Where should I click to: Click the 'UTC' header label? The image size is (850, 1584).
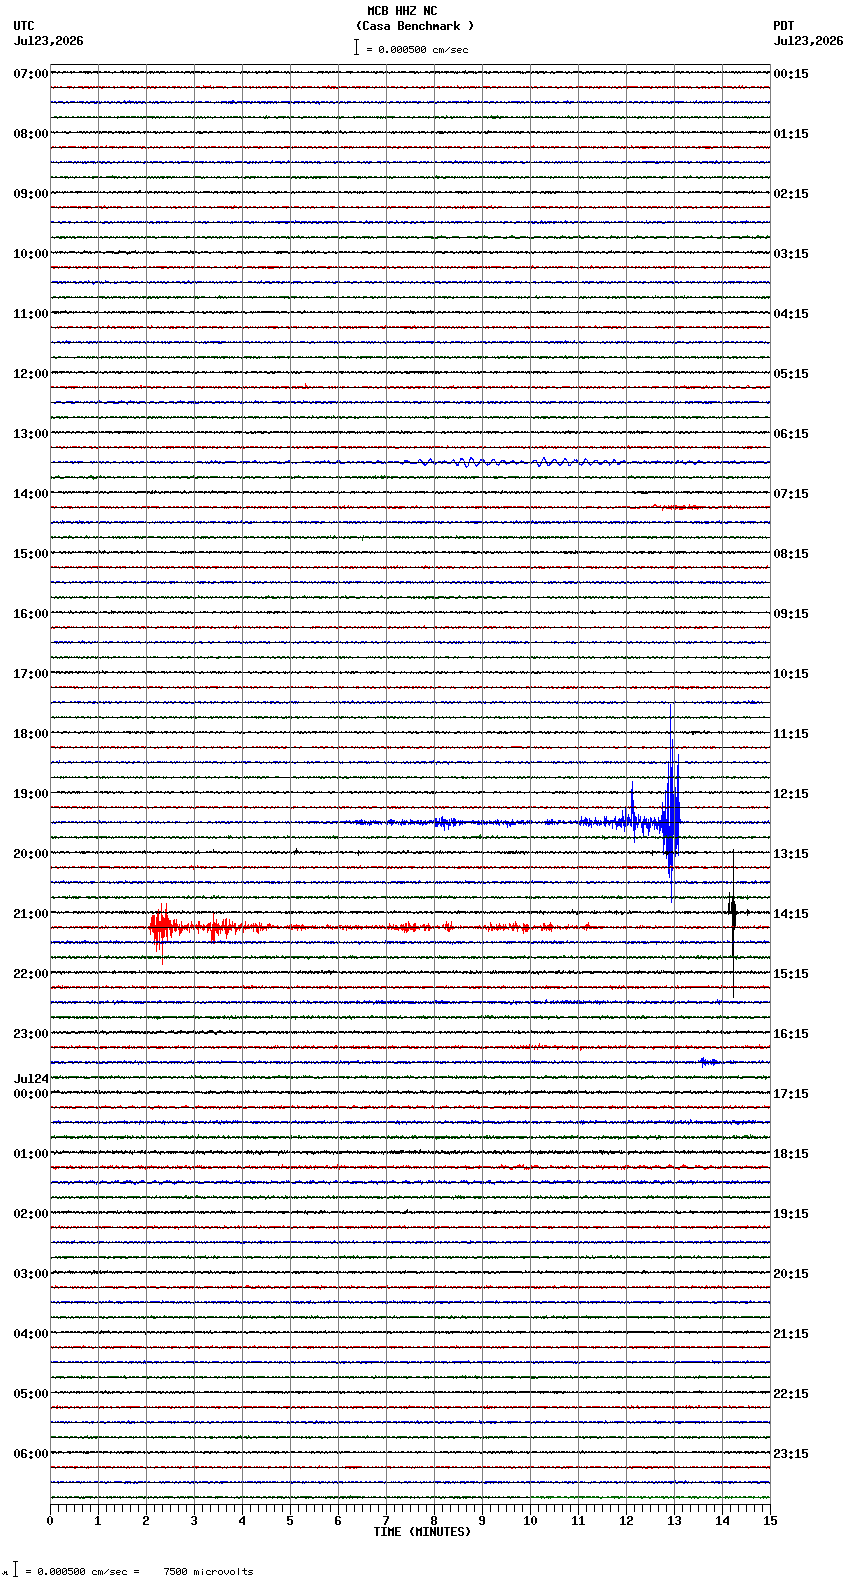(24, 26)
